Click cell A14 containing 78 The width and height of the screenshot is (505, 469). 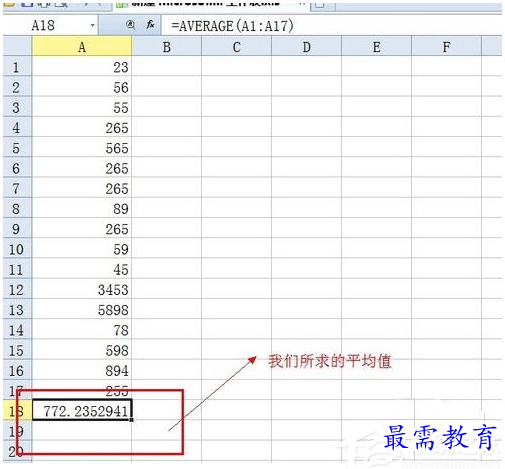[x=82, y=329]
